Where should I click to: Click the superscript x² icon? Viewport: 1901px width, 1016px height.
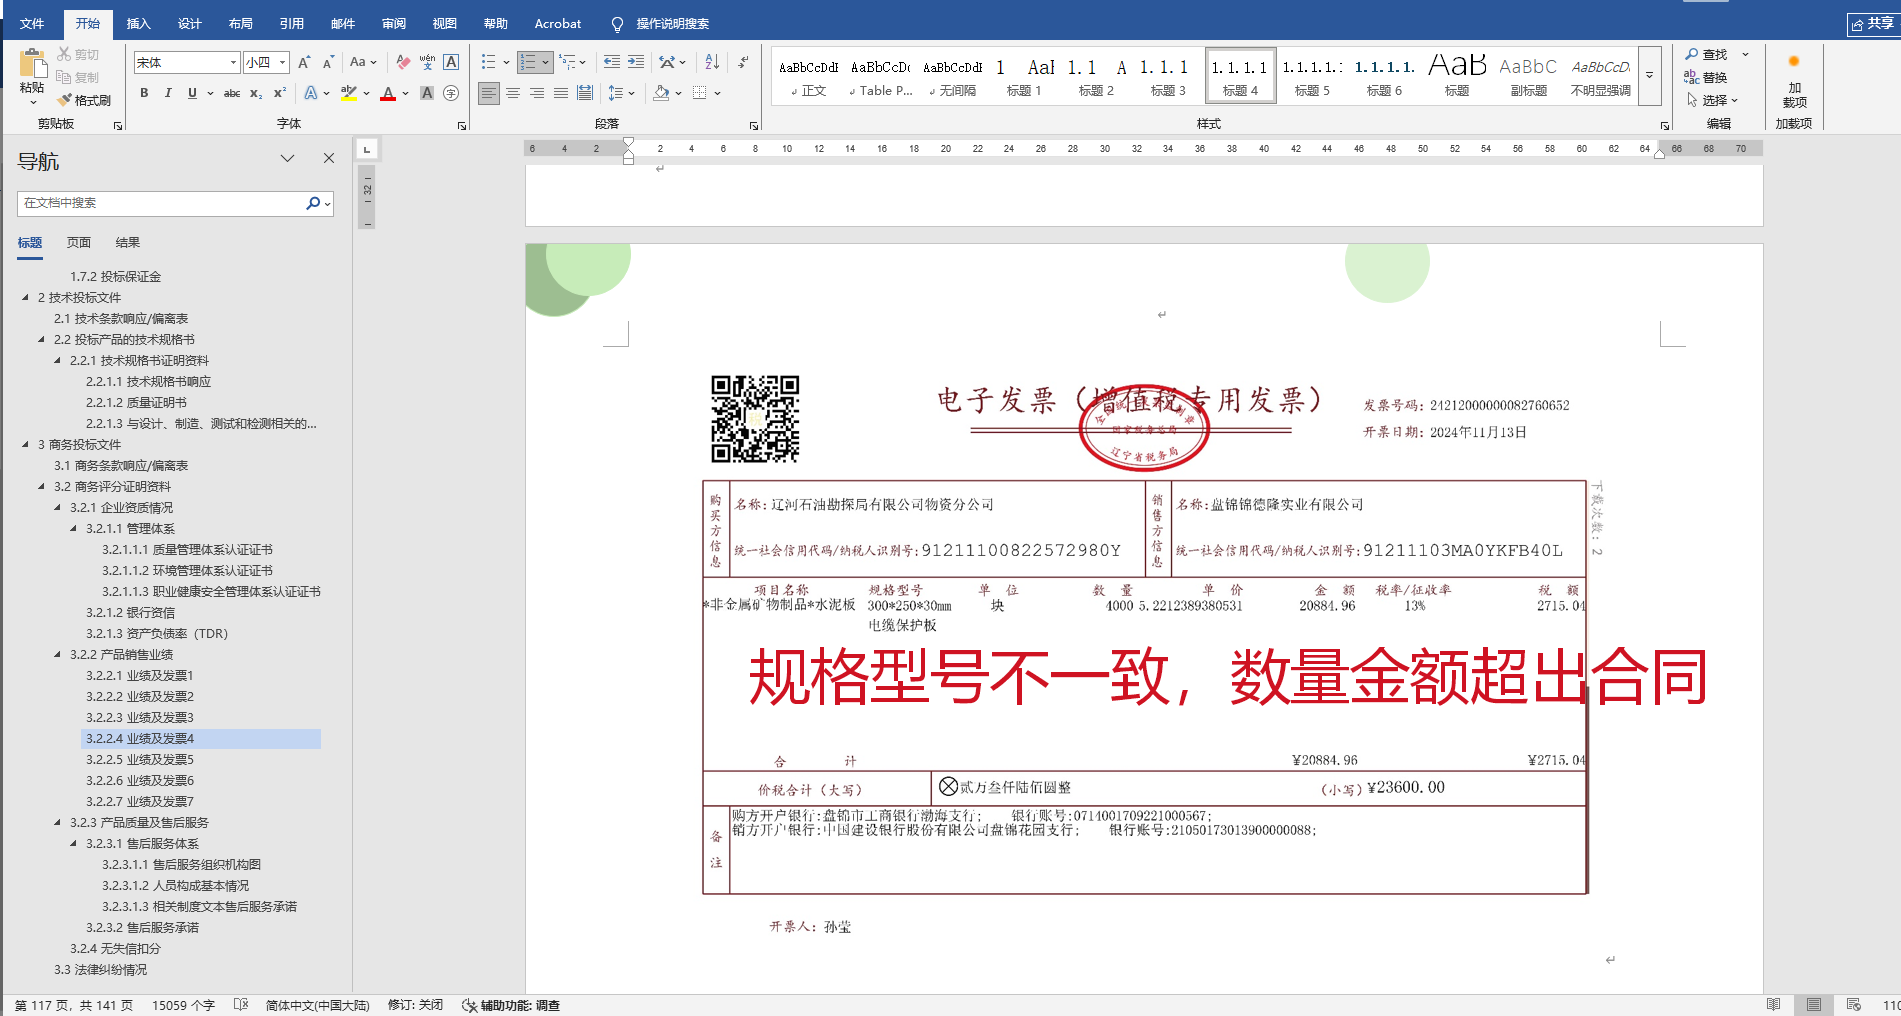280,93
